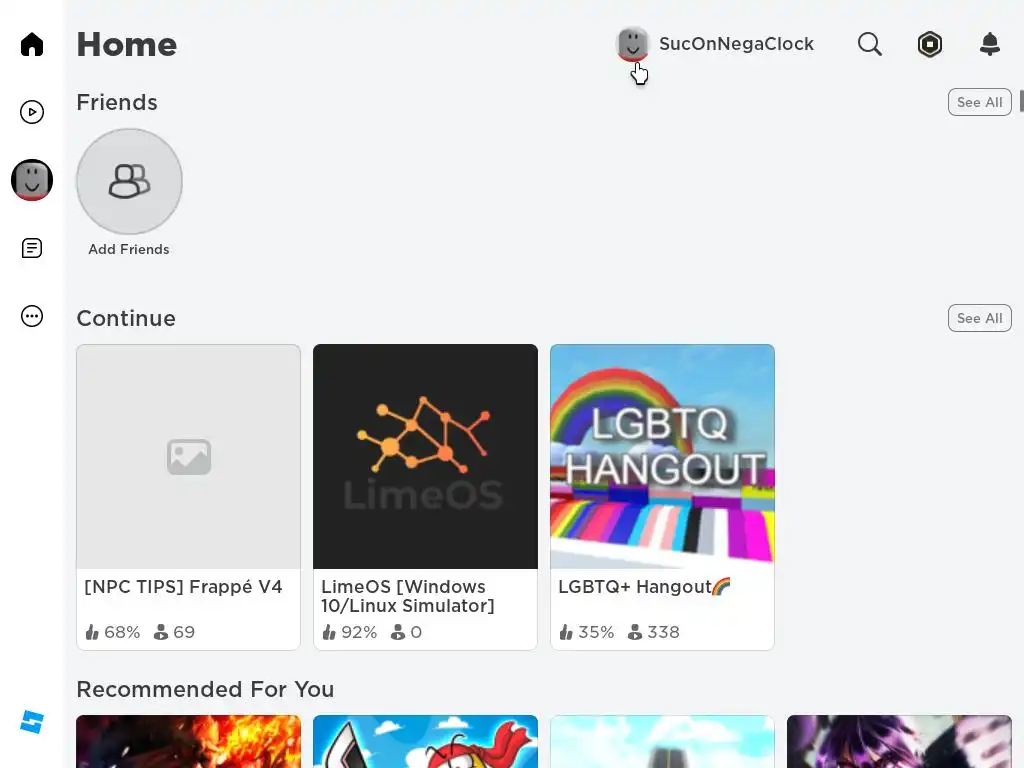Open the avatar icon in left sidebar
Screen dimensions: 1024x768
pyautogui.click(x=31, y=180)
